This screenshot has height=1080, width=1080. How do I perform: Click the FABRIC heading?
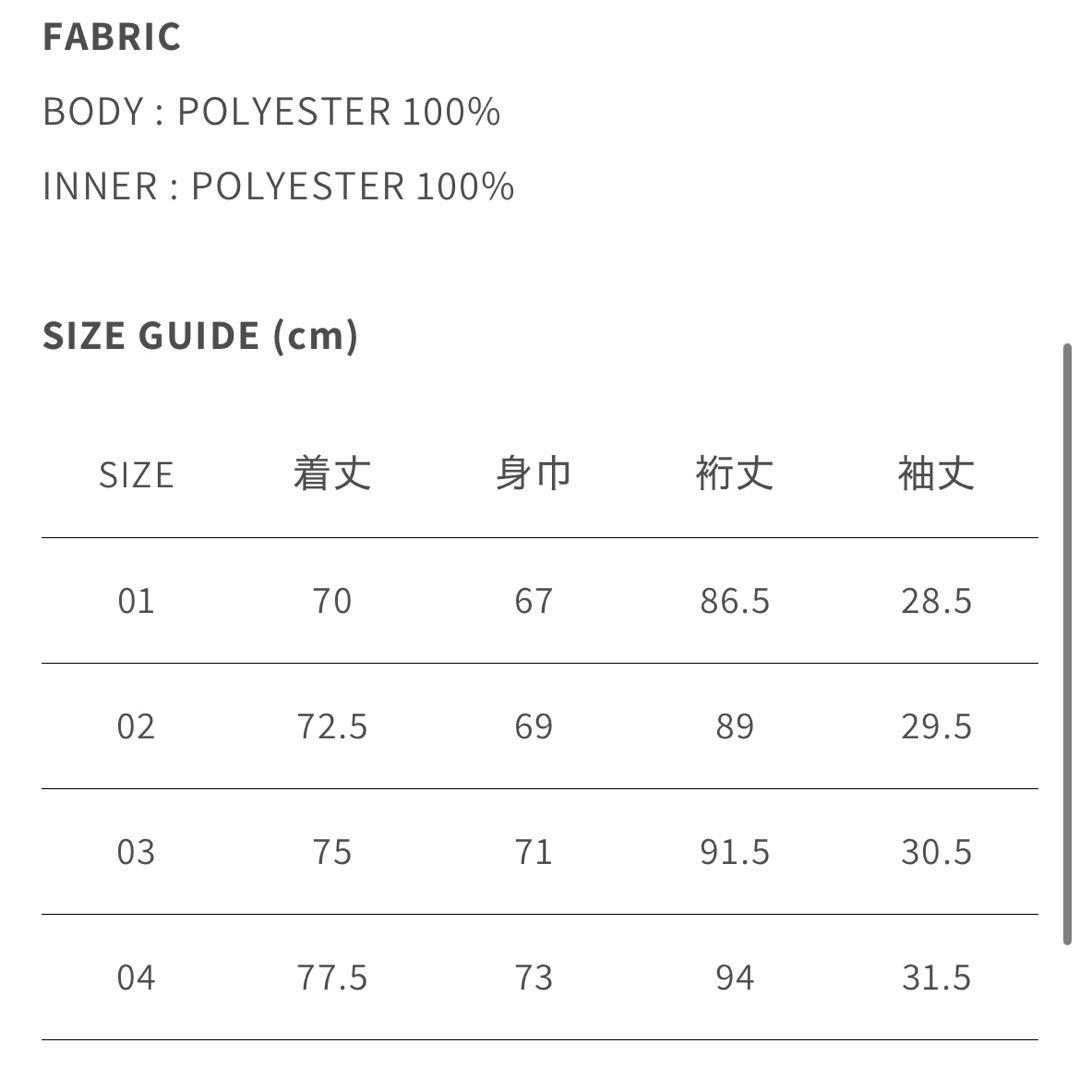click(112, 37)
